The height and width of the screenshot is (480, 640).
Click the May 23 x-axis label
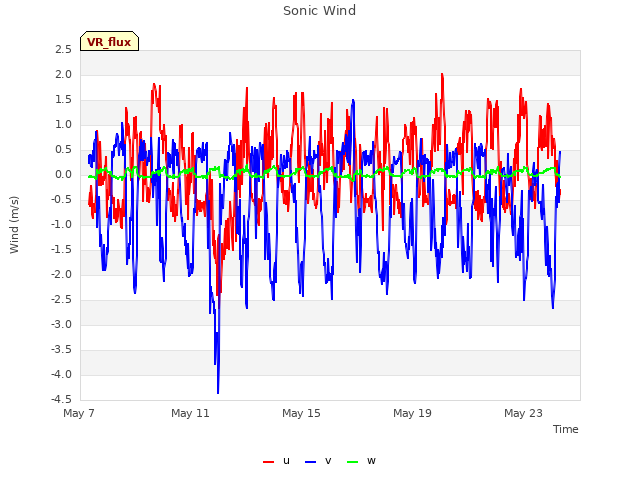click(x=523, y=413)
